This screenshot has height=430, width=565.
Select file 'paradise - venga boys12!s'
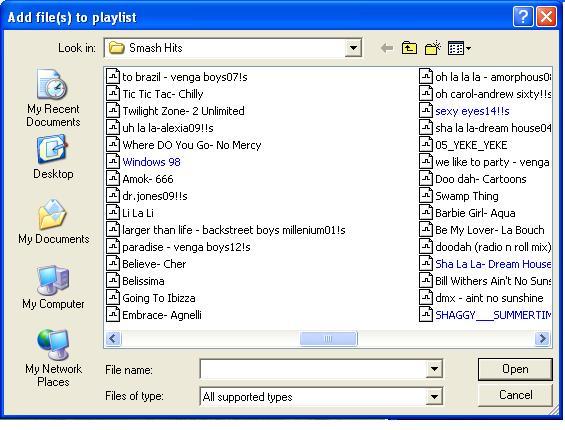click(178, 247)
